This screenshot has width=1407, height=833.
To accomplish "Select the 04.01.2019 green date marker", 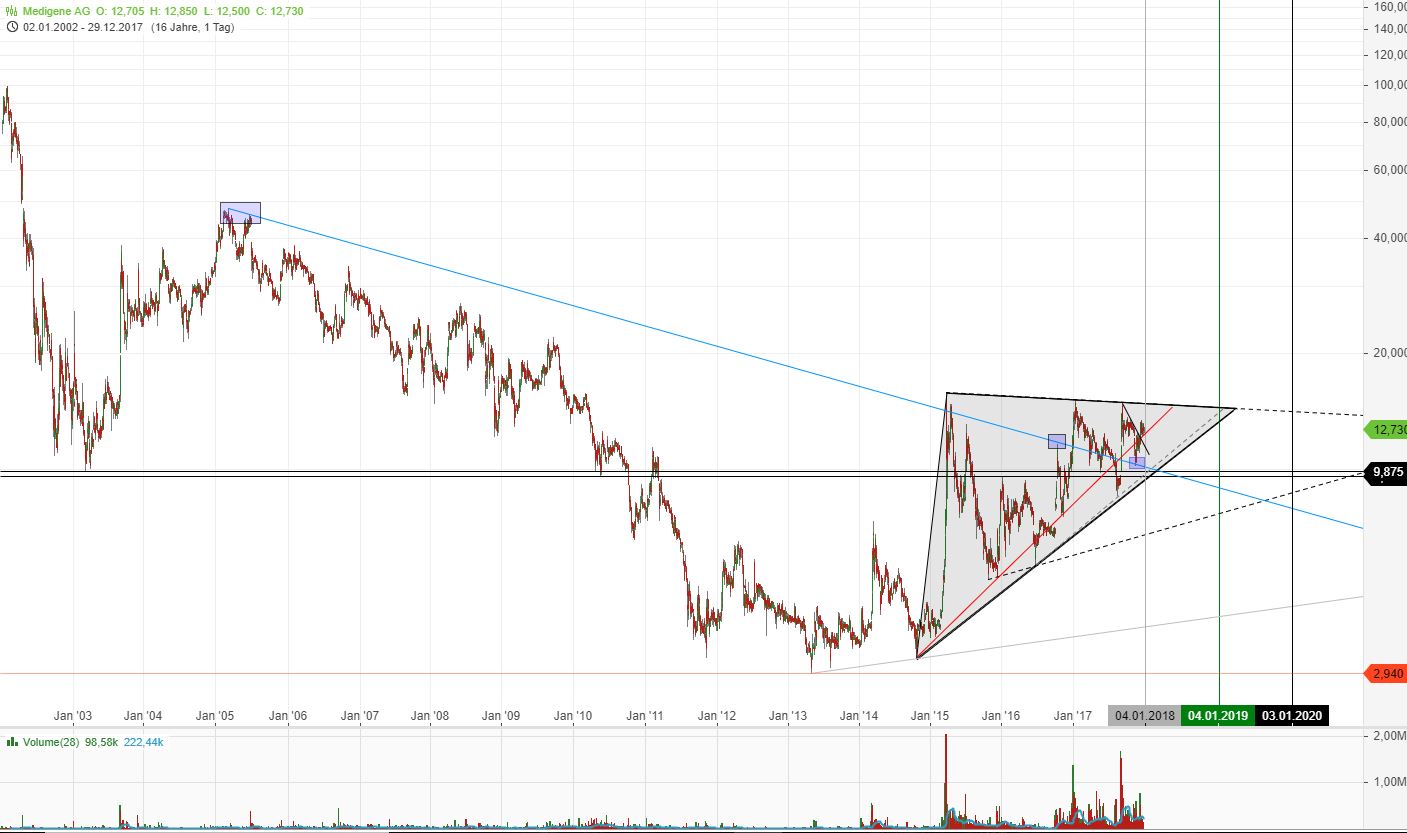I will 1216,715.
